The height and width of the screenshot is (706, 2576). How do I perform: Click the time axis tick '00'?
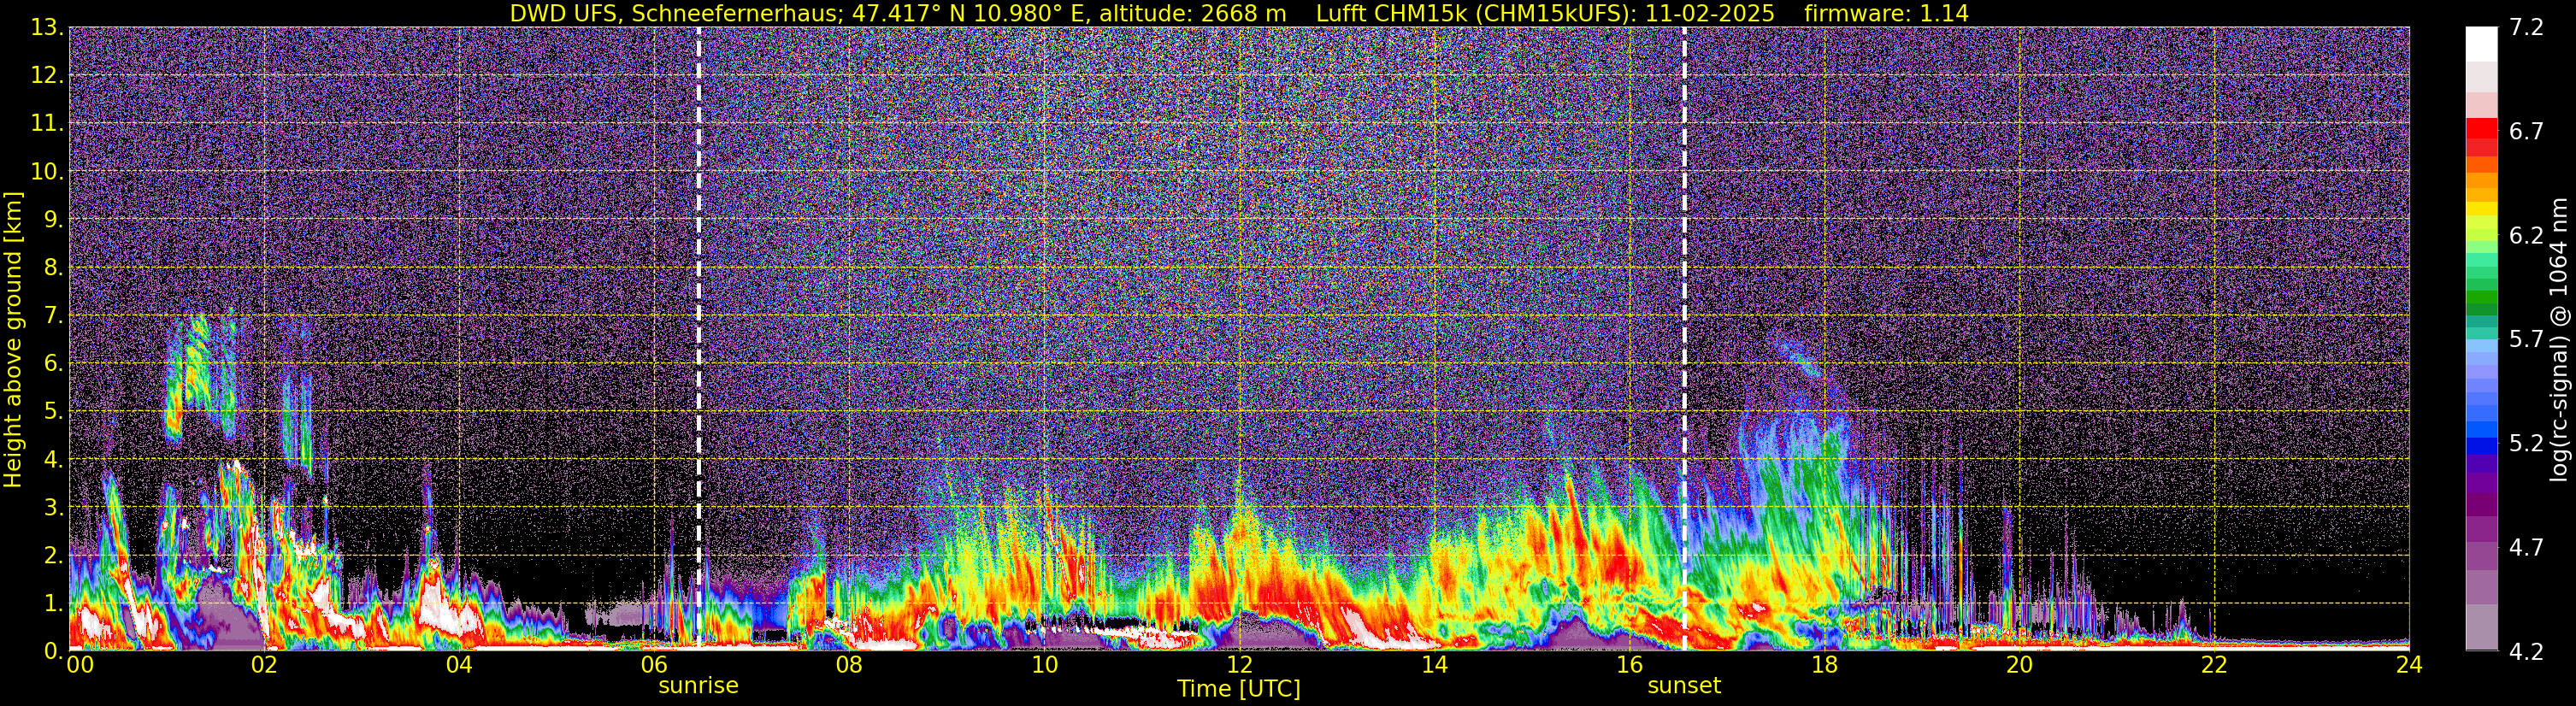(80, 666)
